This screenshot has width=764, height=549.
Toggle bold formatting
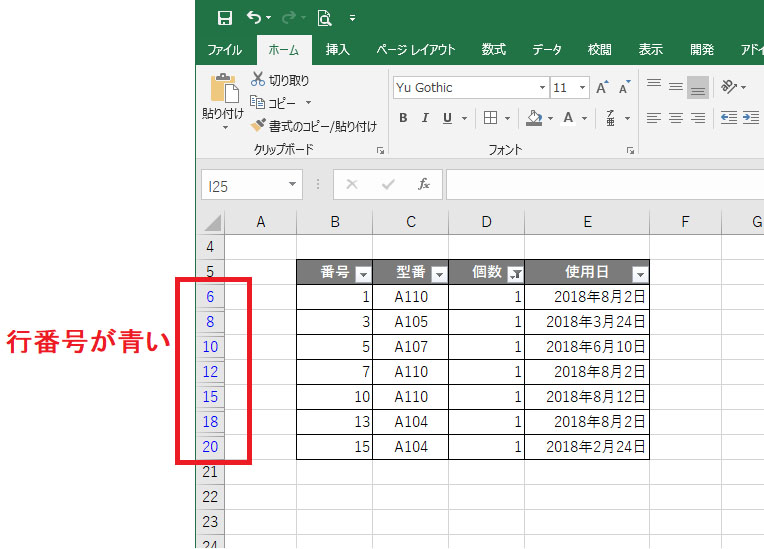pyautogui.click(x=403, y=118)
